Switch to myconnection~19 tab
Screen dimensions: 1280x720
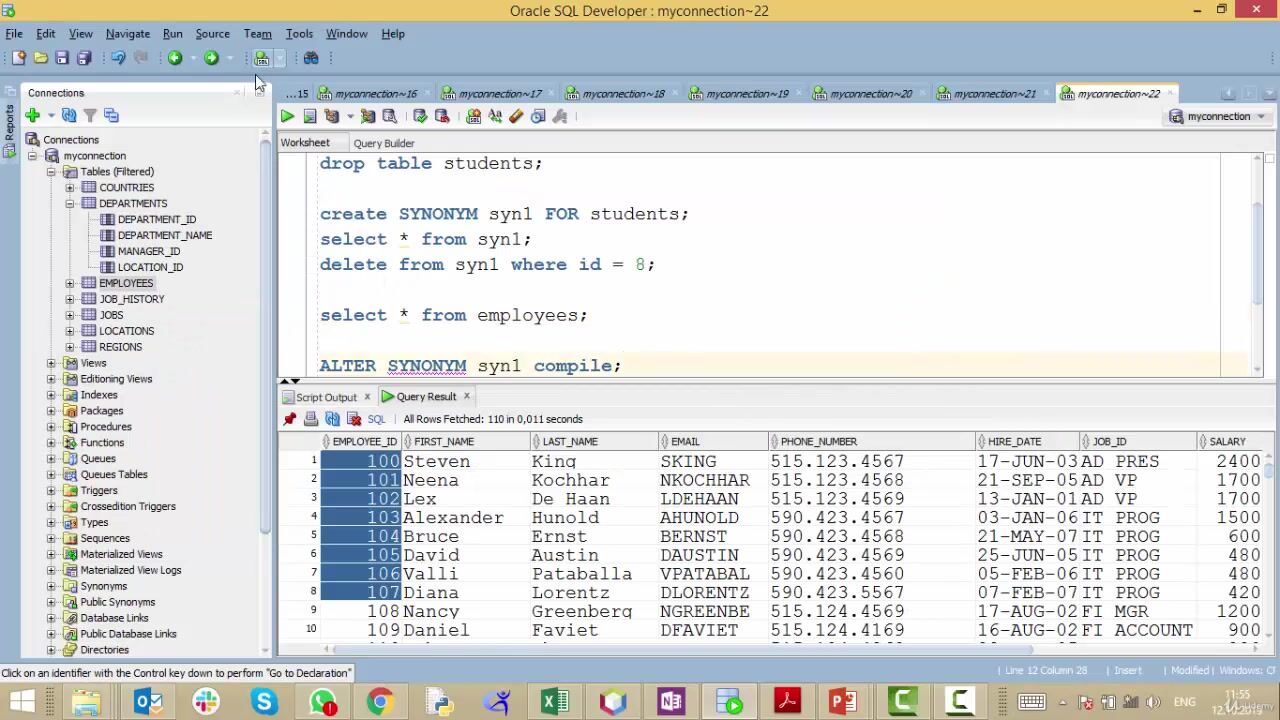coord(747,94)
